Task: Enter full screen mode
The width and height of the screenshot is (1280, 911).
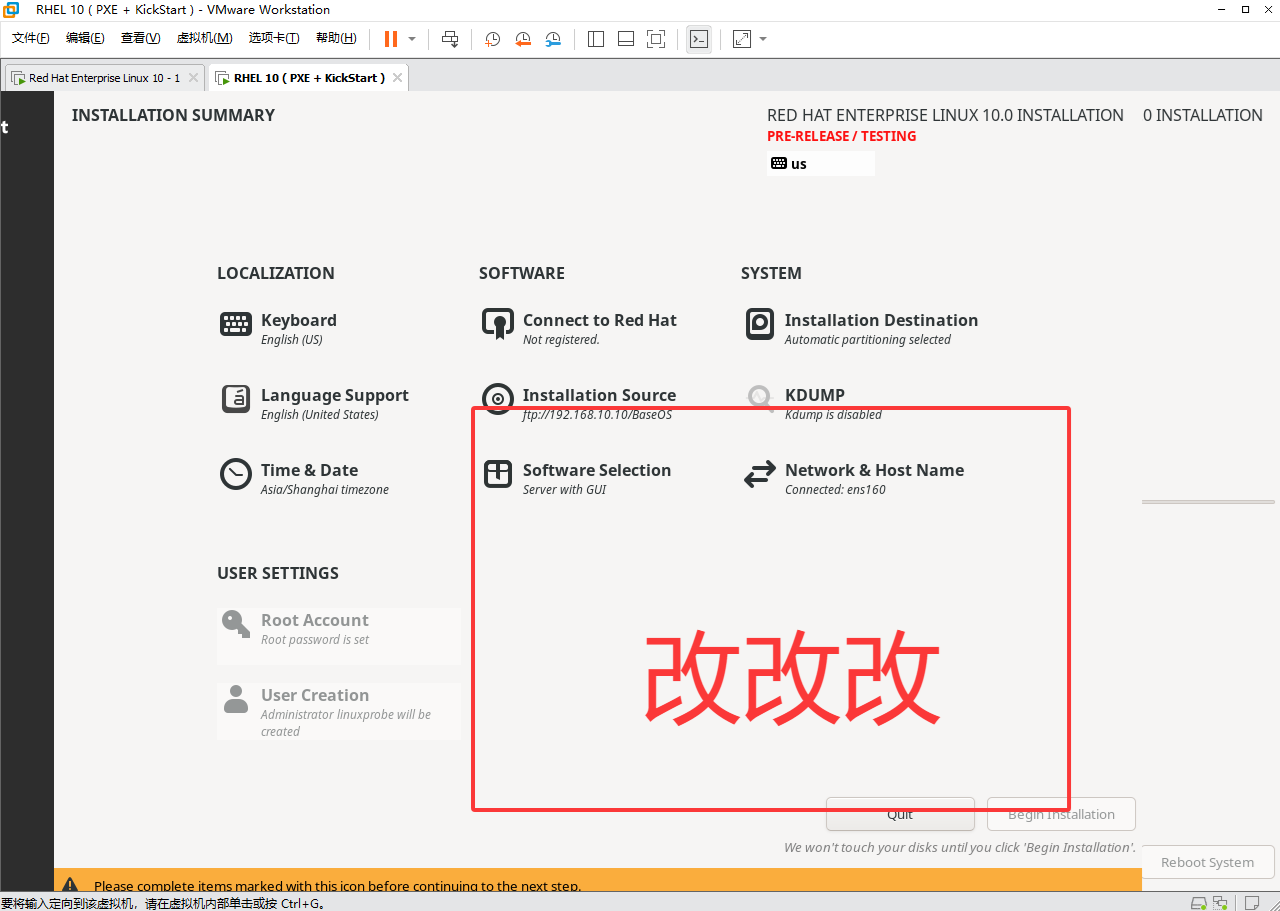Action: pos(656,39)
